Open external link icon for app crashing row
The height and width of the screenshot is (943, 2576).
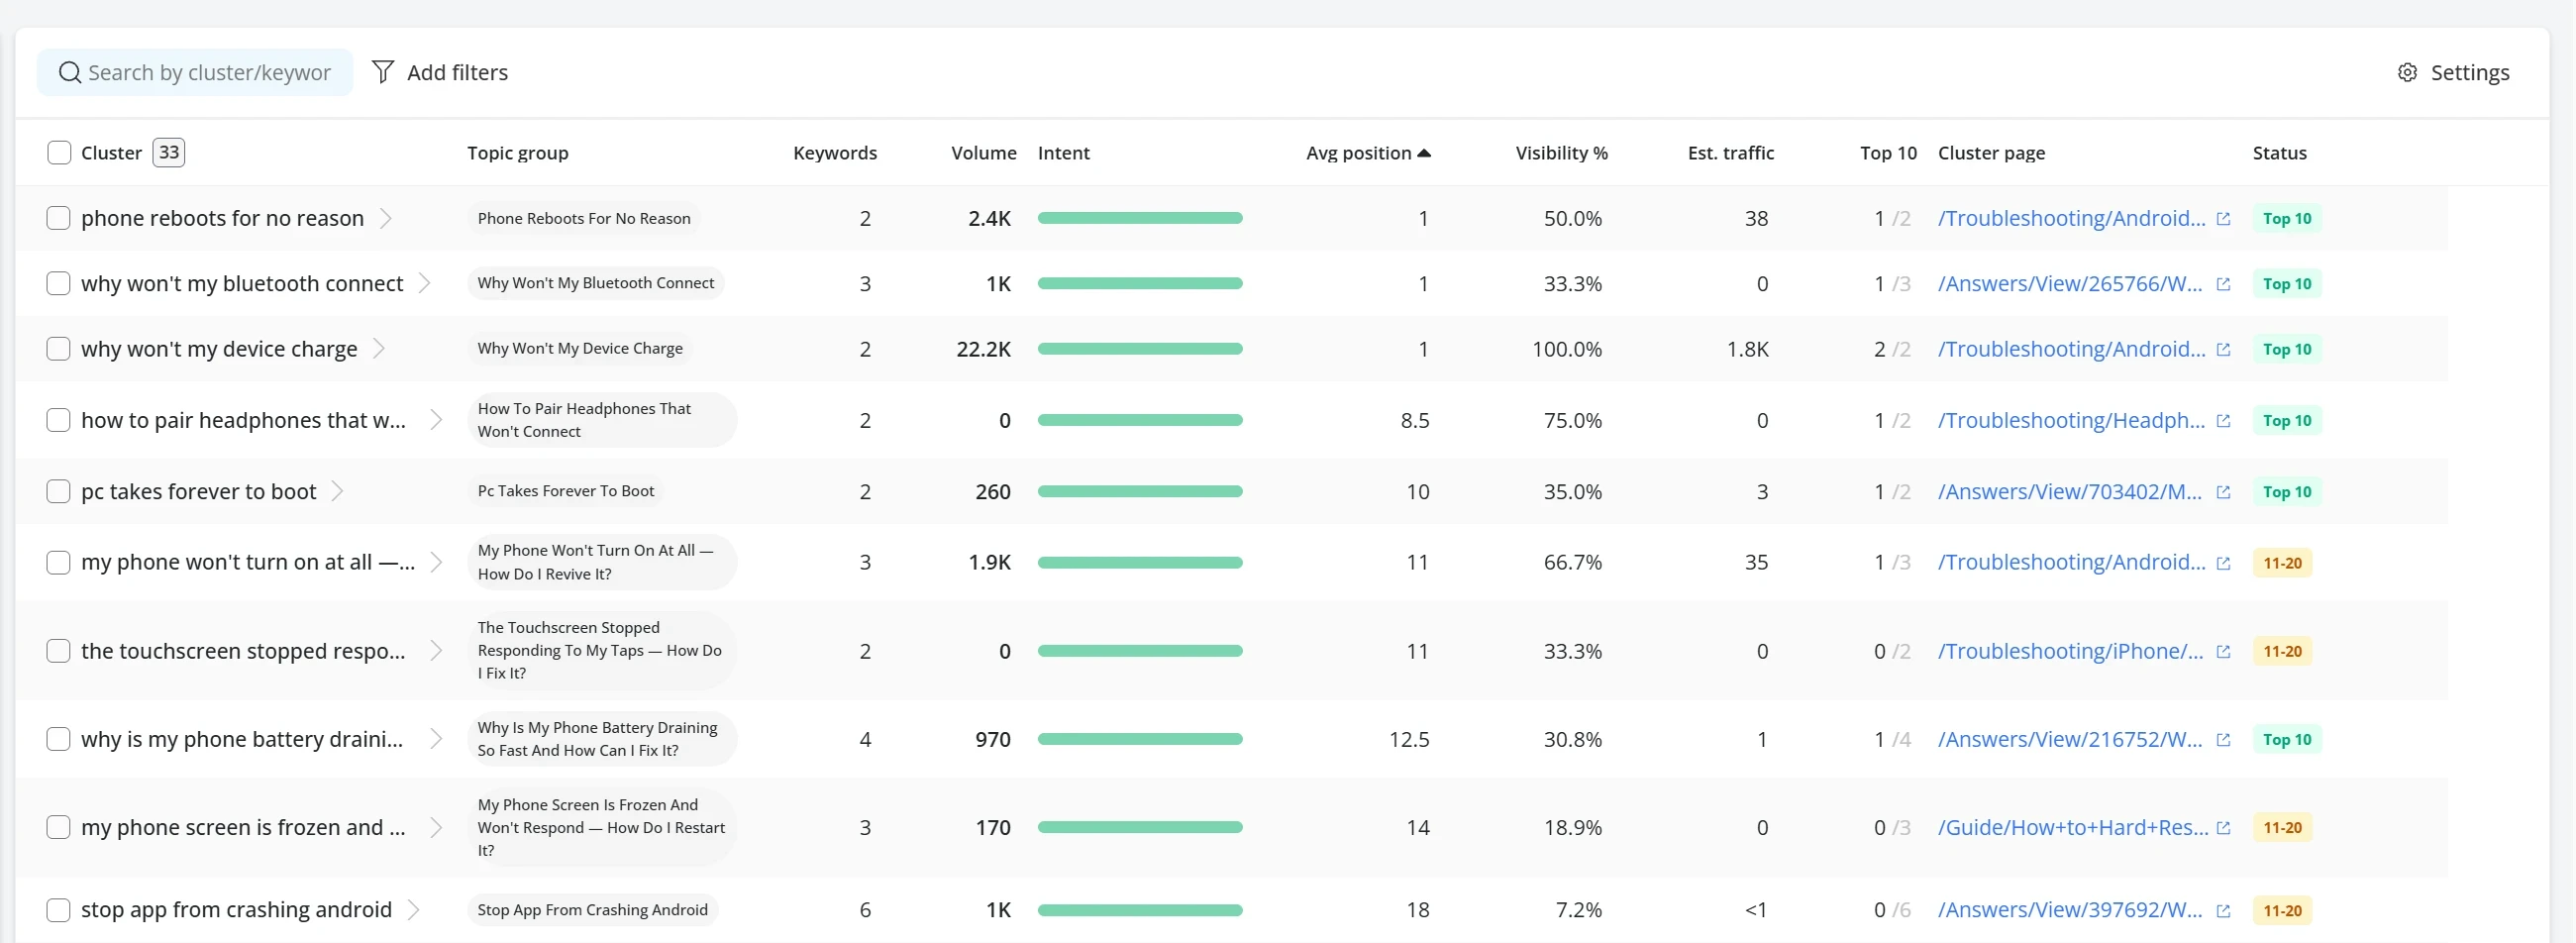tap(2223, 911)
